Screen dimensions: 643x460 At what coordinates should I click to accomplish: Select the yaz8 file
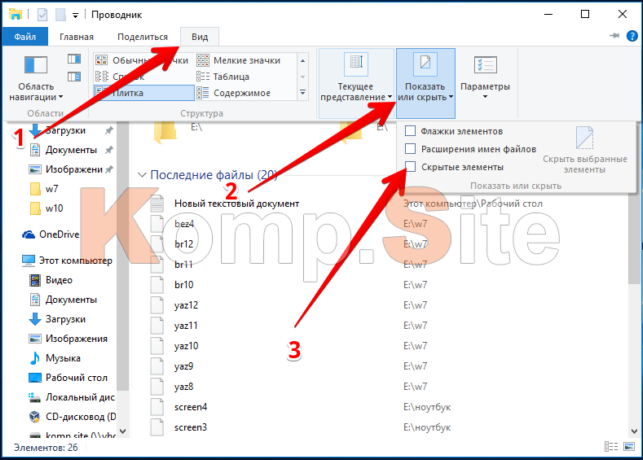pyautogui.click(x=183, y=387)
